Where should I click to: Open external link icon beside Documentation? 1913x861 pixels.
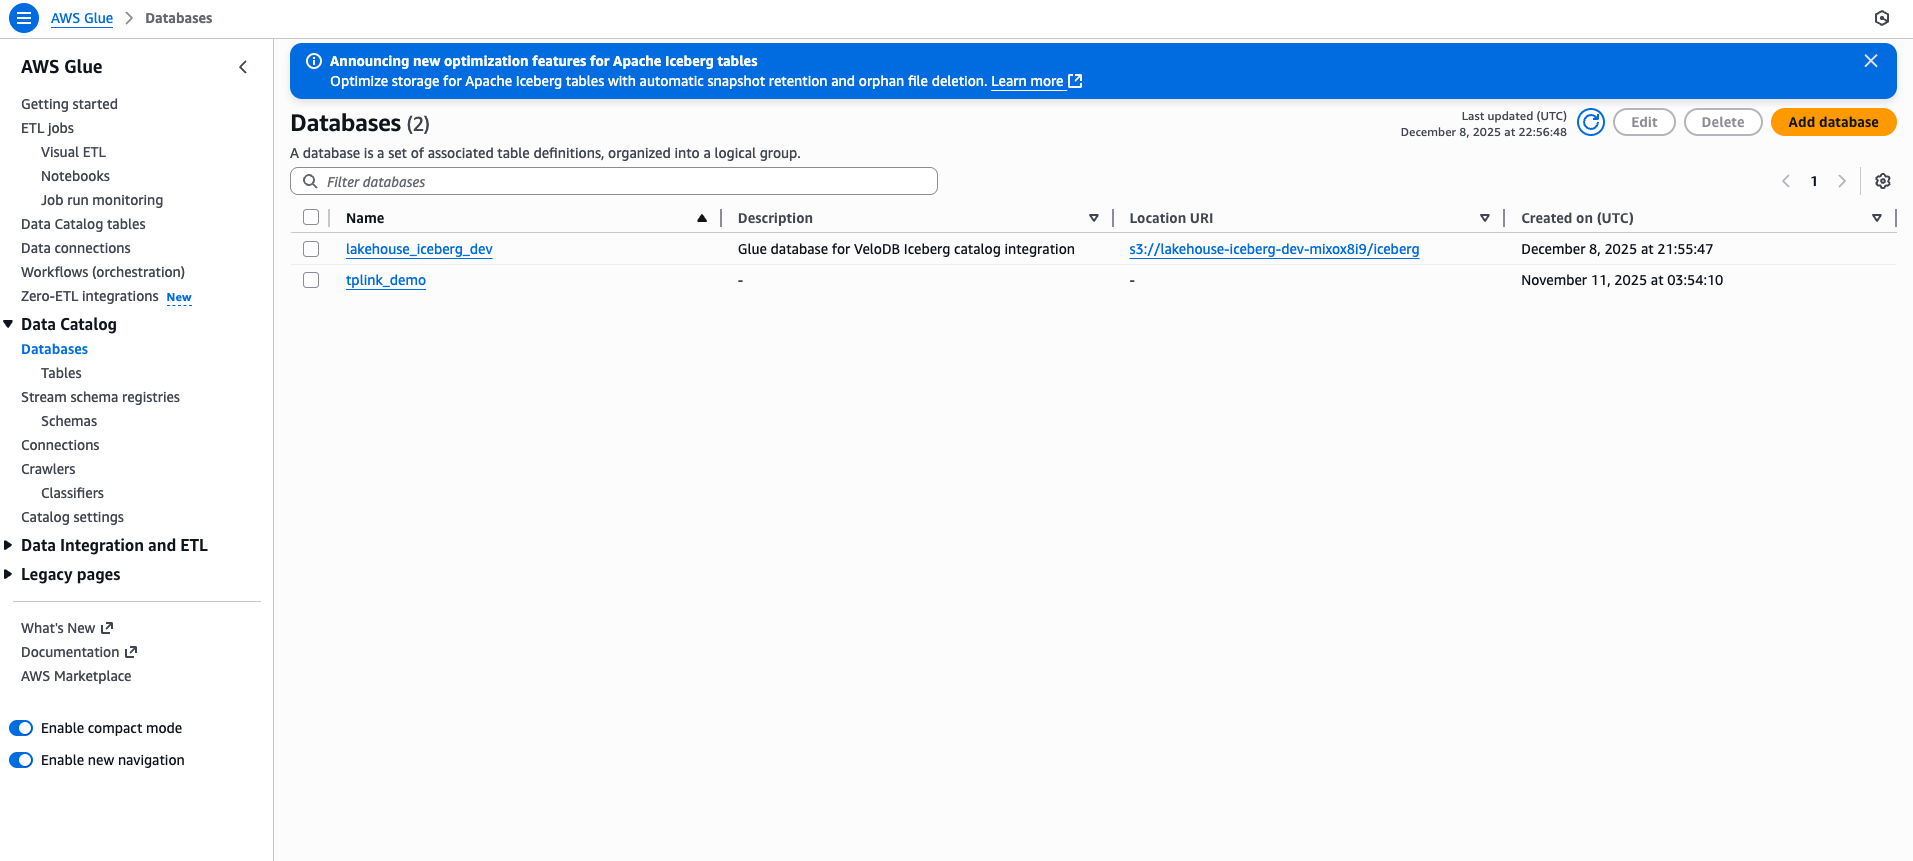click(x=131, y=652)
